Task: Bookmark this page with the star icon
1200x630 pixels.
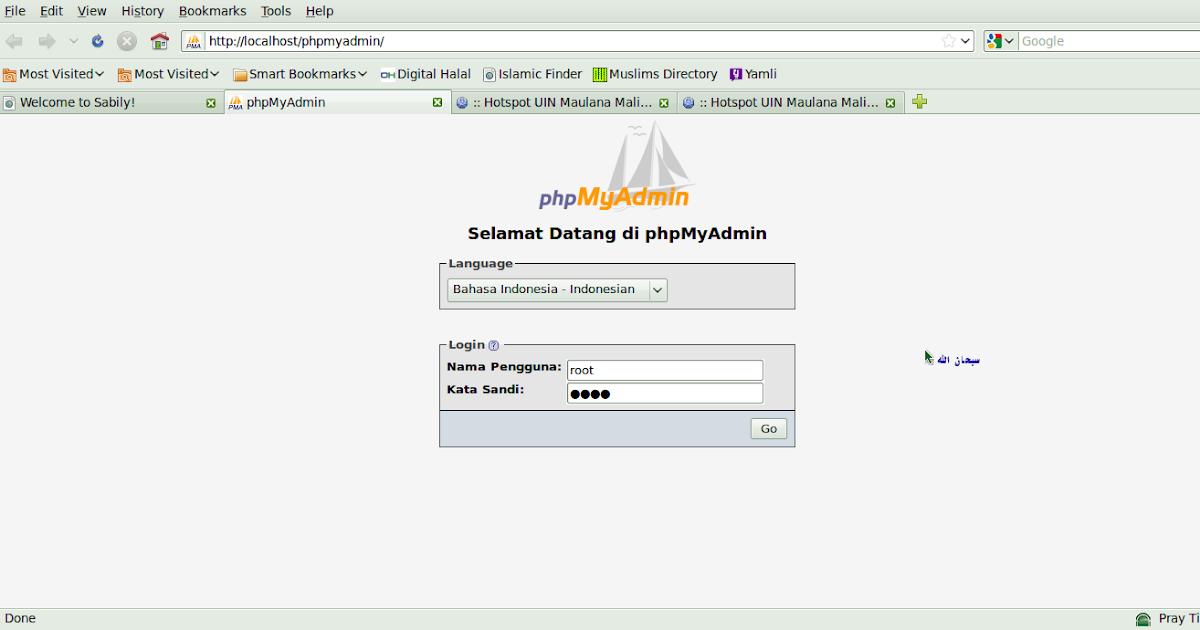Action: [948, 41]
